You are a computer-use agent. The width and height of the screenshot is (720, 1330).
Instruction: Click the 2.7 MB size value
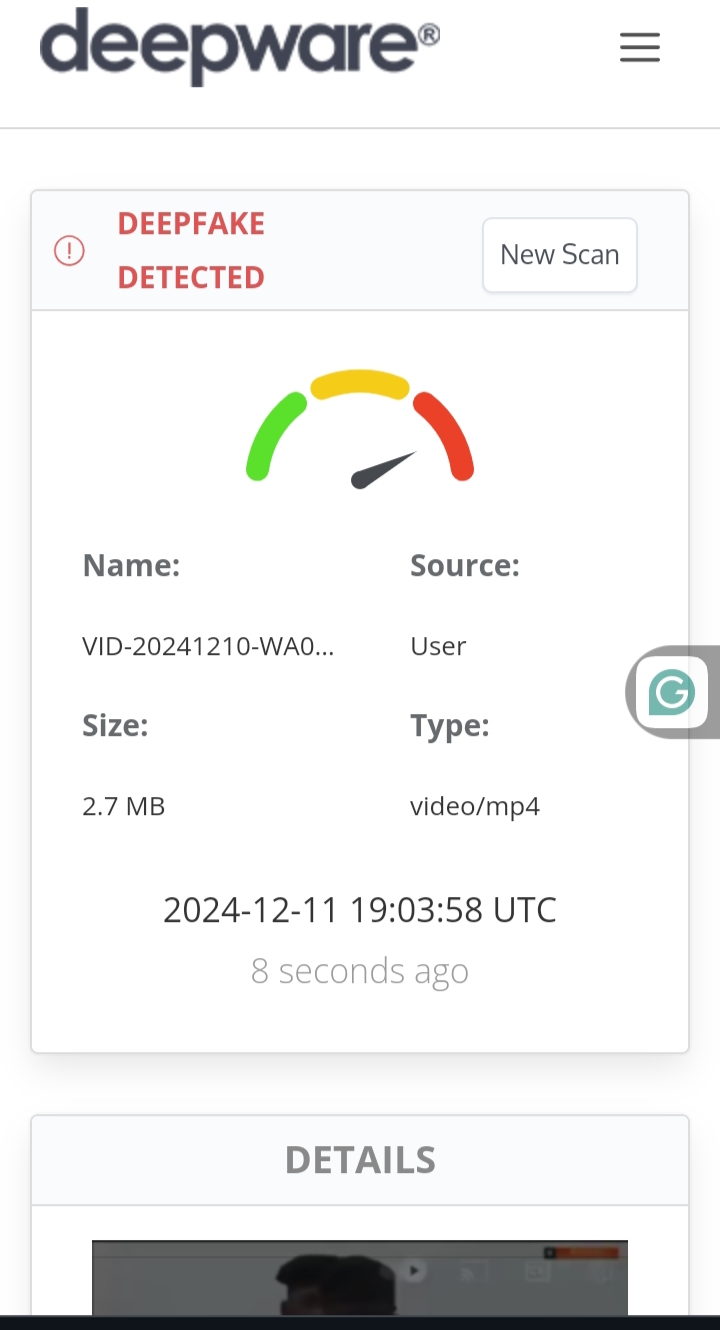(124, 806)
